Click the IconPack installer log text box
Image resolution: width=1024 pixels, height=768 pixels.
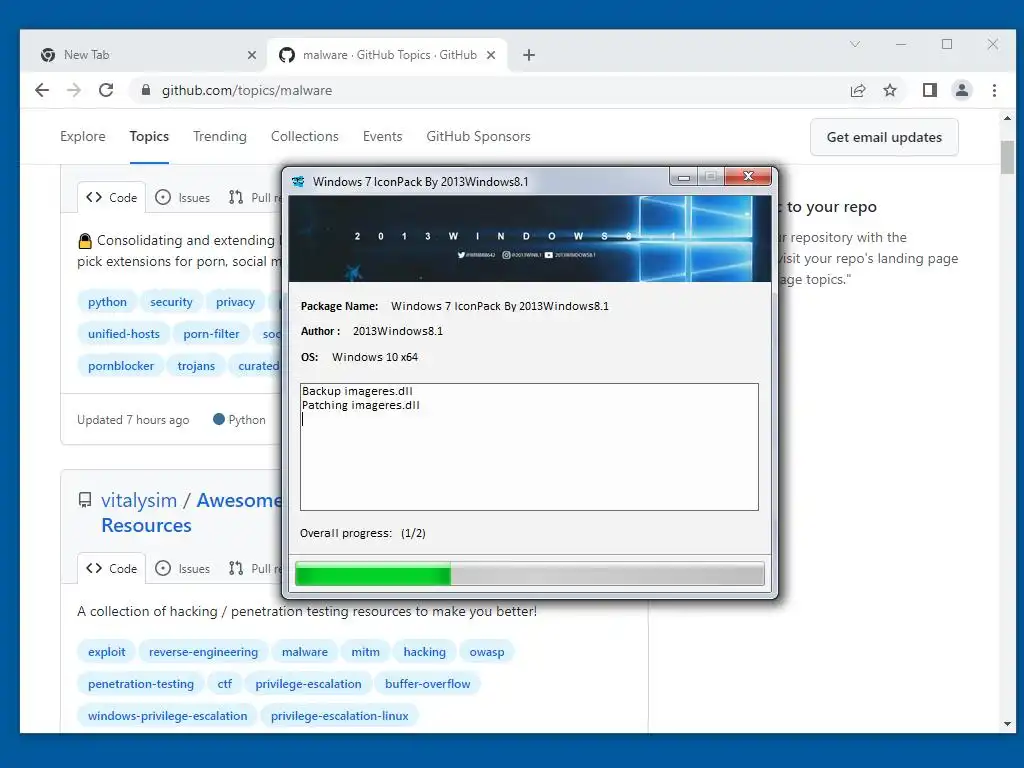pos(529,447)
